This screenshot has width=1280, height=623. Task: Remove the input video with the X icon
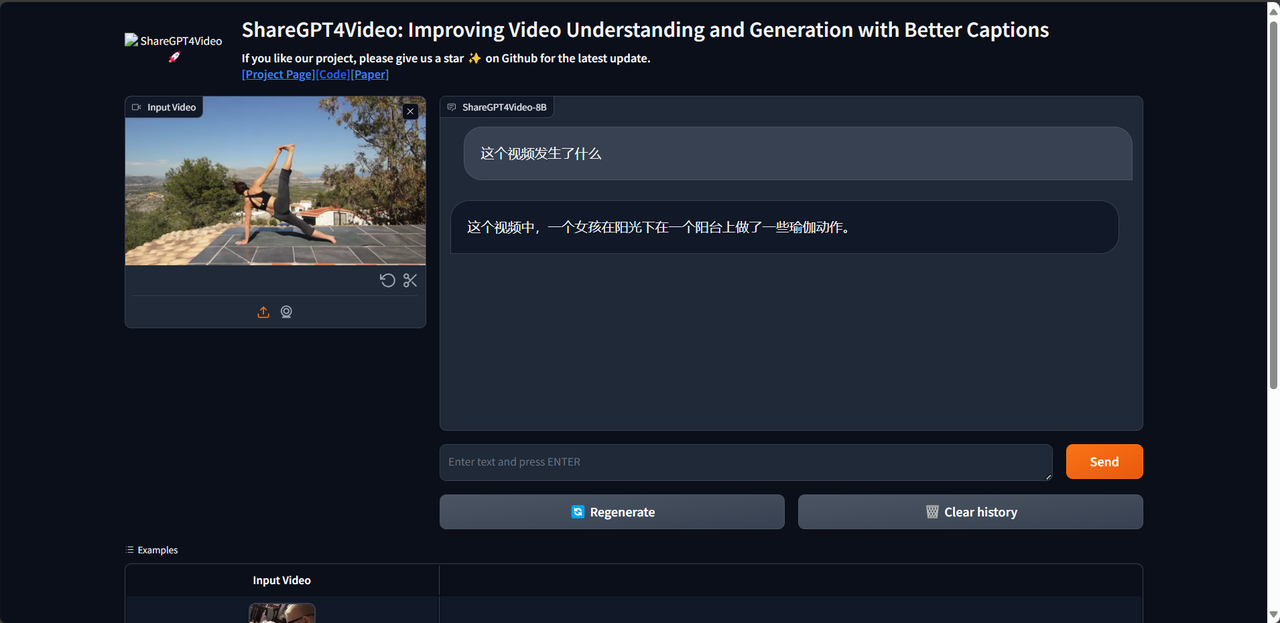[x=410, y=112]
